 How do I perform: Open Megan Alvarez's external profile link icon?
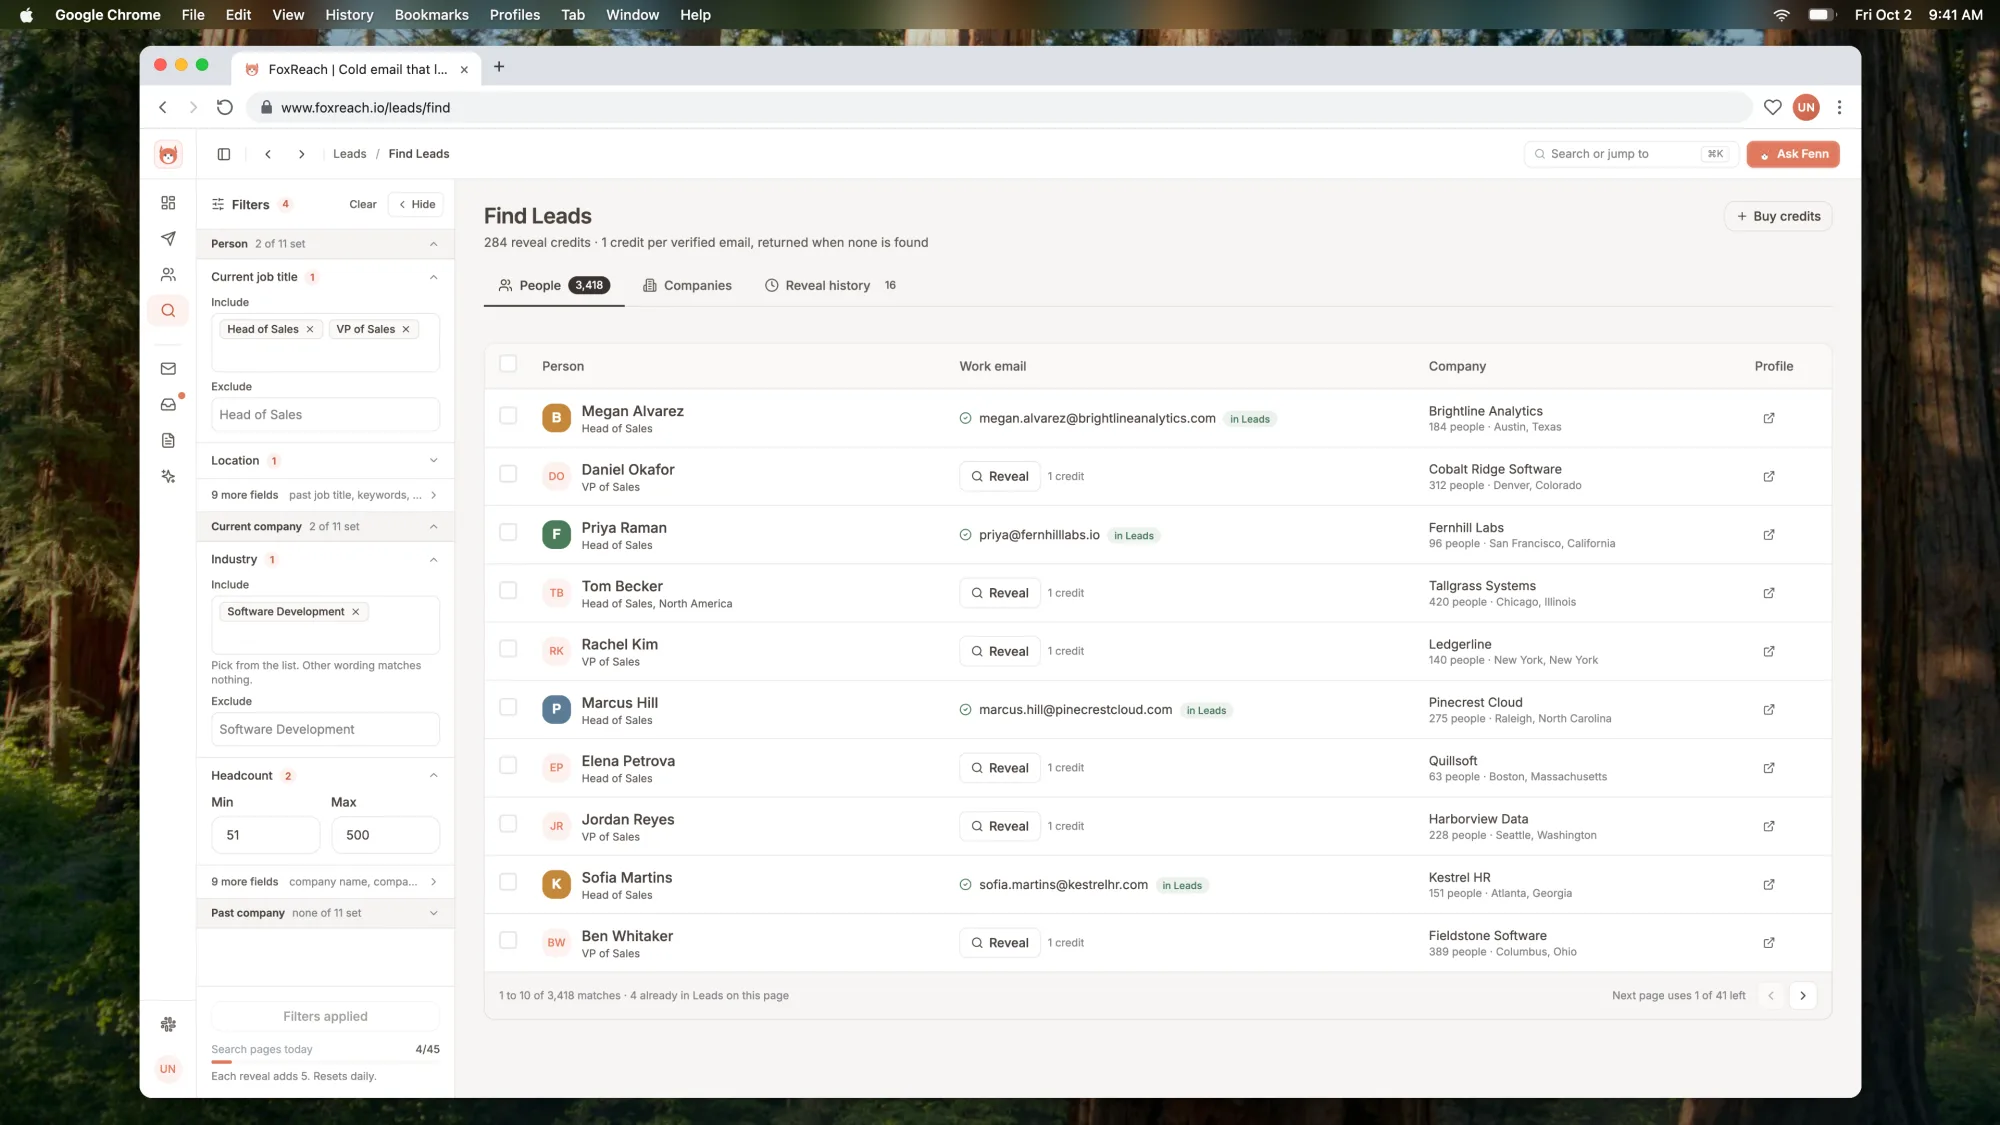click(x=1769, y=418)
